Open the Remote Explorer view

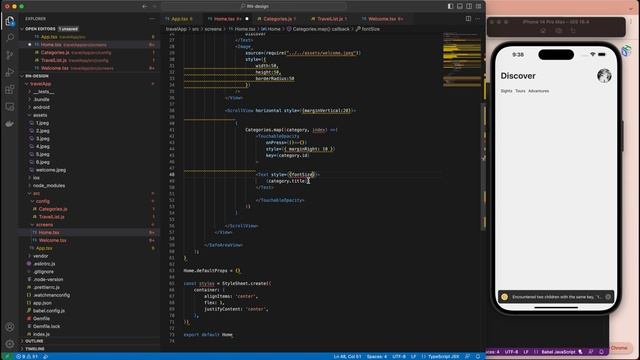[x=10, y=107]
